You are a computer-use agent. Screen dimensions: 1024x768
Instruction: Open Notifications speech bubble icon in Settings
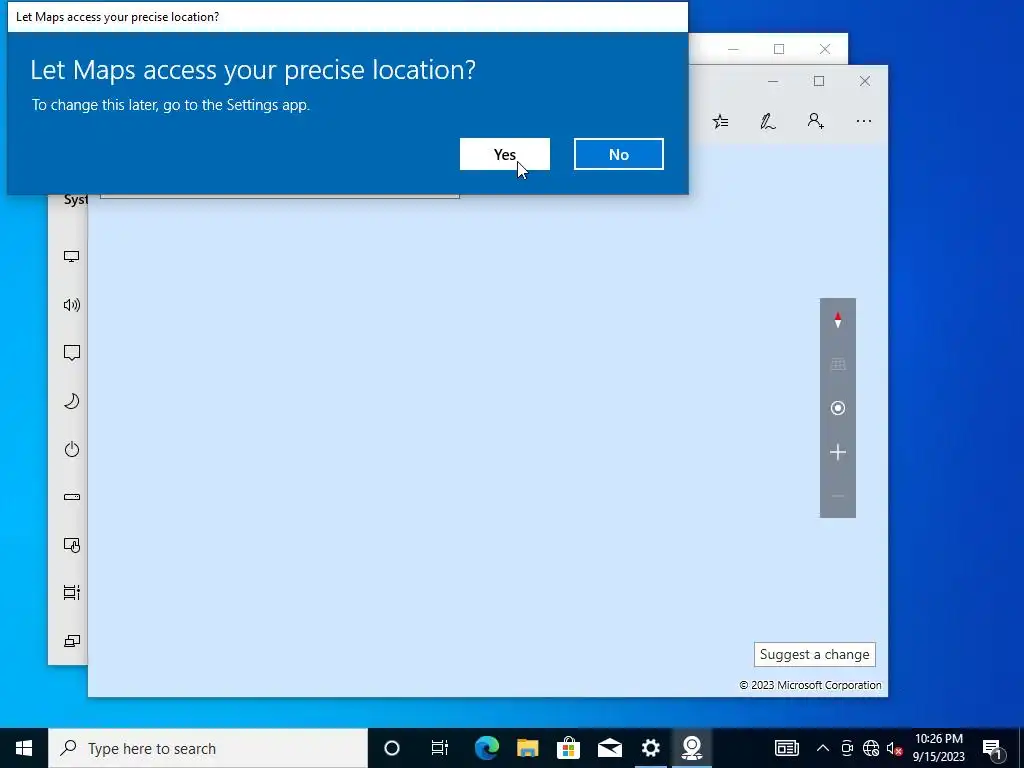pos(71,353)
